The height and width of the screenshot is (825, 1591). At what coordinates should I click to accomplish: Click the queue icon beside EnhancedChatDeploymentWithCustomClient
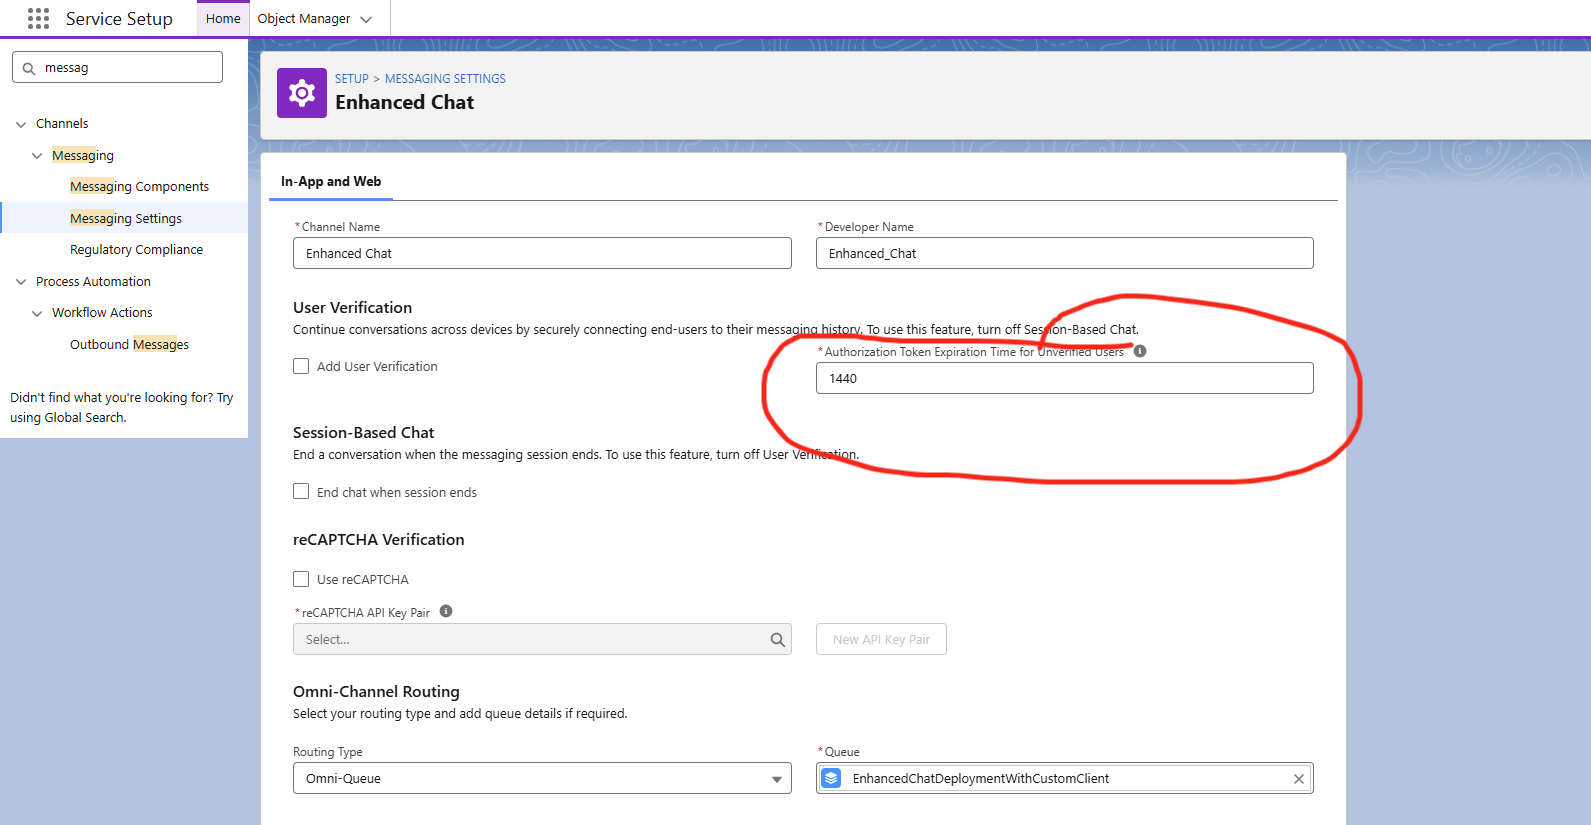[x=831, y=778]
